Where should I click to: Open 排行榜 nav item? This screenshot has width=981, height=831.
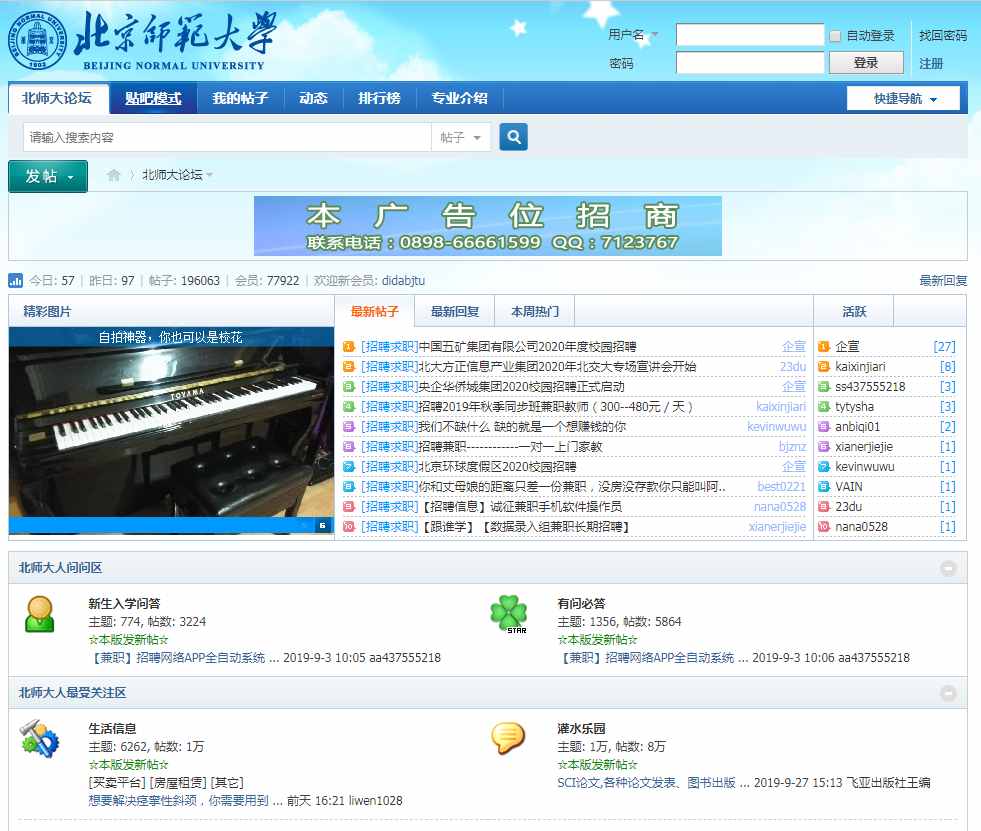pyautogui.click(x=379, y=98)
